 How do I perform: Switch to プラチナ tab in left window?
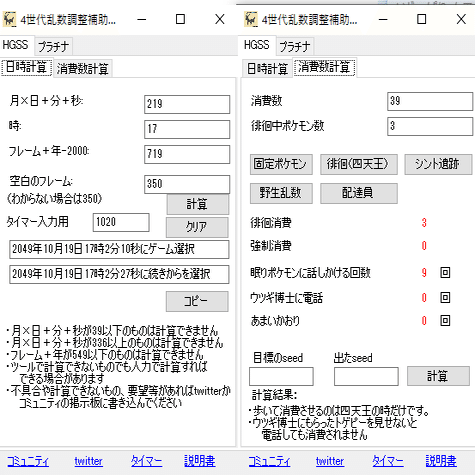[53, 46]
